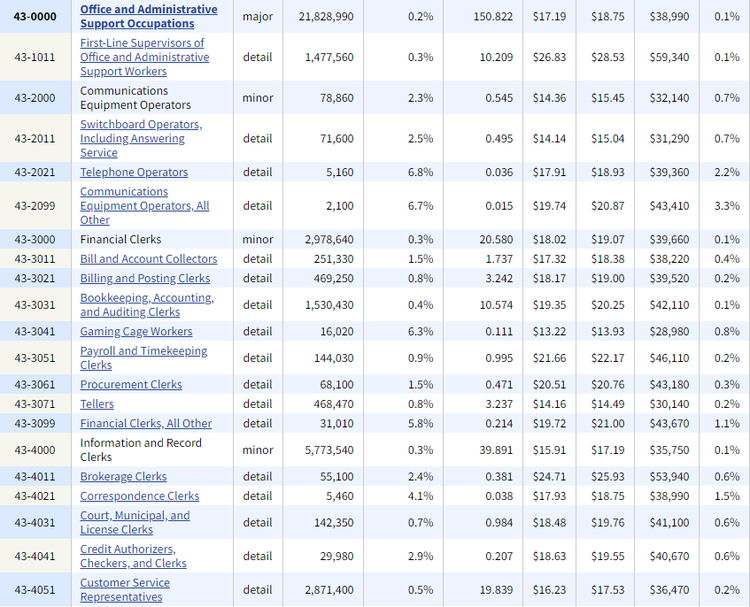This screenshot has width=750, height=607.
Task: Click median wage $14.16 for Tellers
Action: point(550,404)
